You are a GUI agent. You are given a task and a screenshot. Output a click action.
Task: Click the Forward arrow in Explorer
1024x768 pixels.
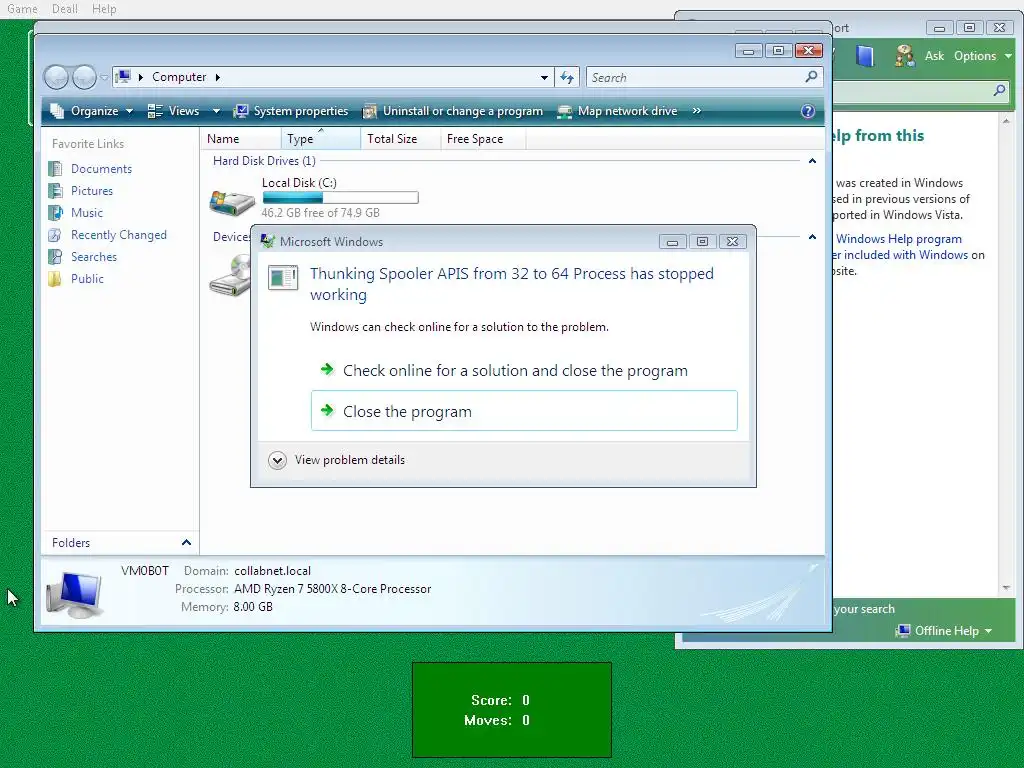(84, 78)
